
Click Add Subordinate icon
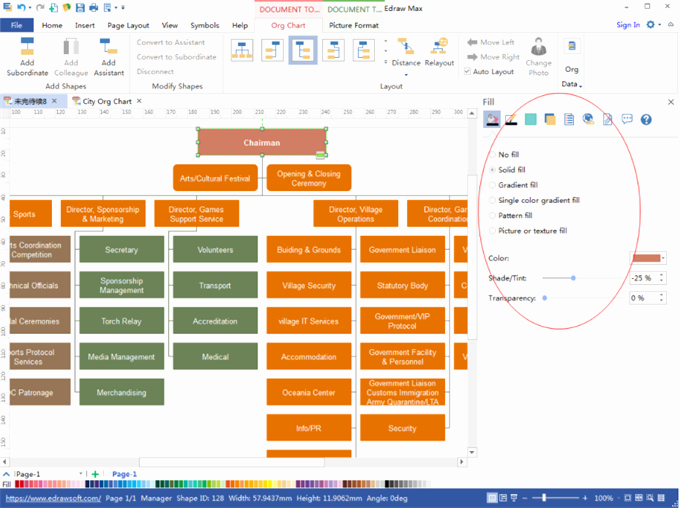27,46
